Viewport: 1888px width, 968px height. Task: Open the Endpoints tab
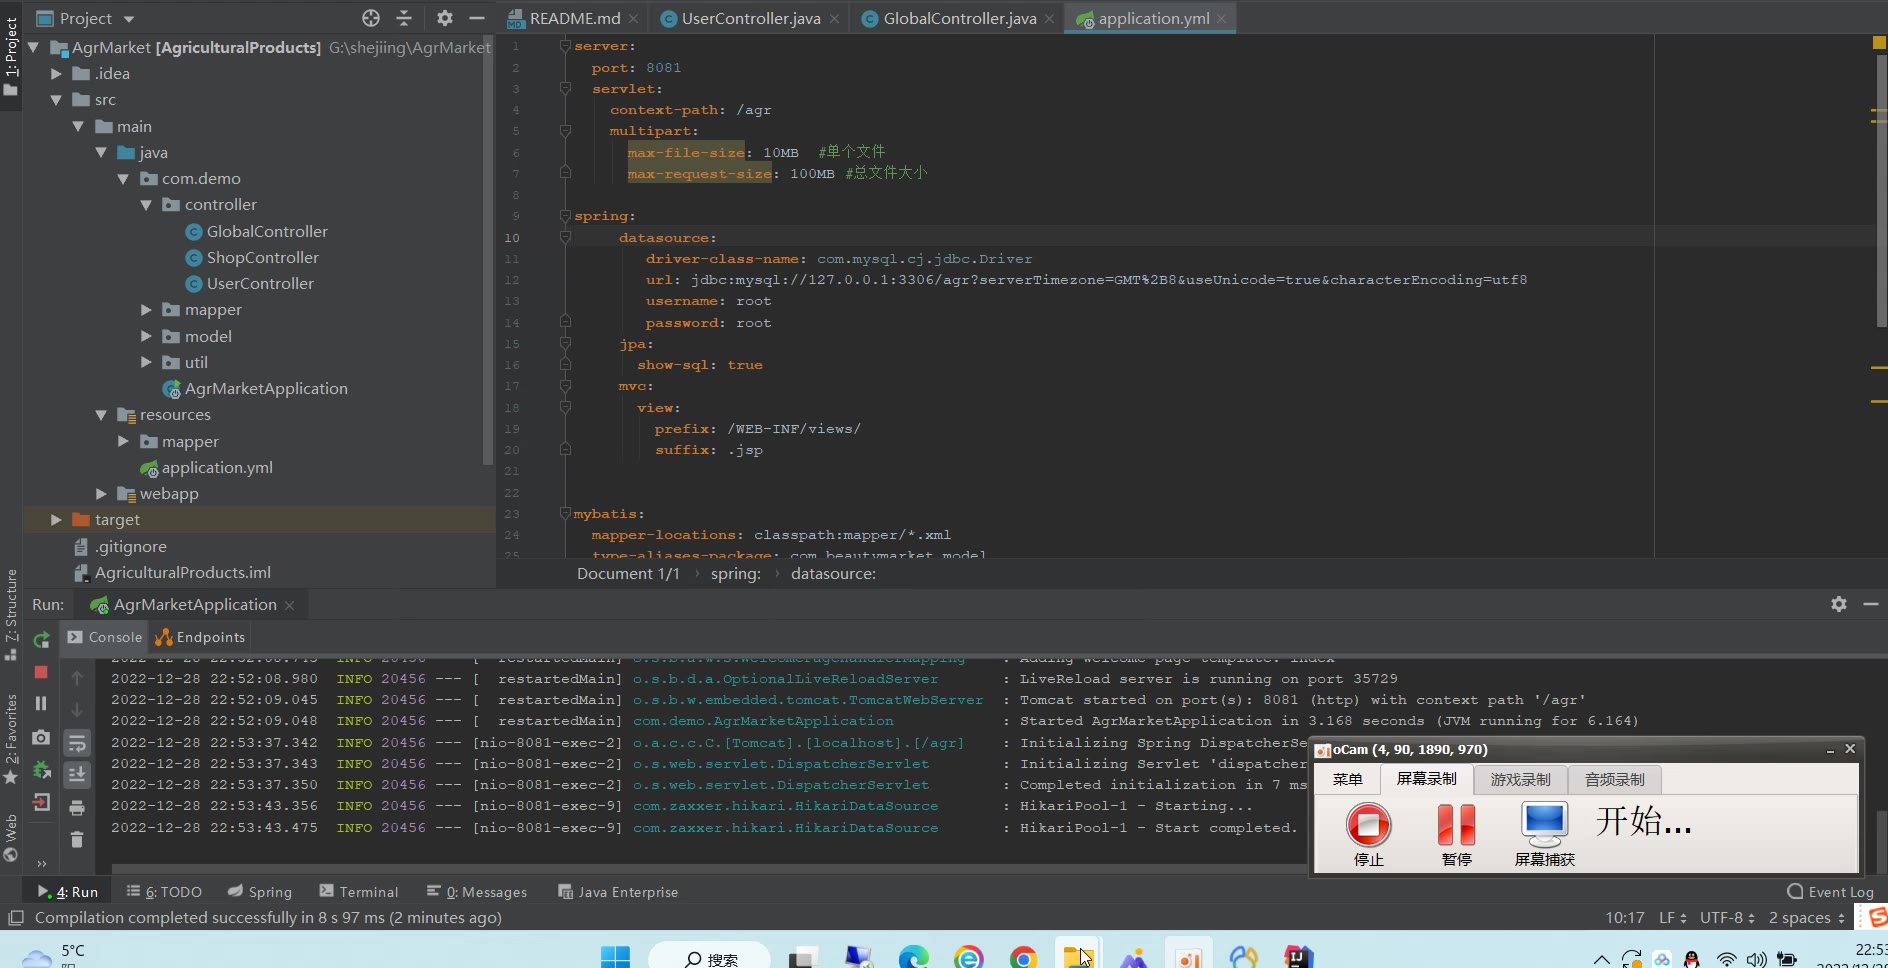pyautogui.click(x=200, y=637)
